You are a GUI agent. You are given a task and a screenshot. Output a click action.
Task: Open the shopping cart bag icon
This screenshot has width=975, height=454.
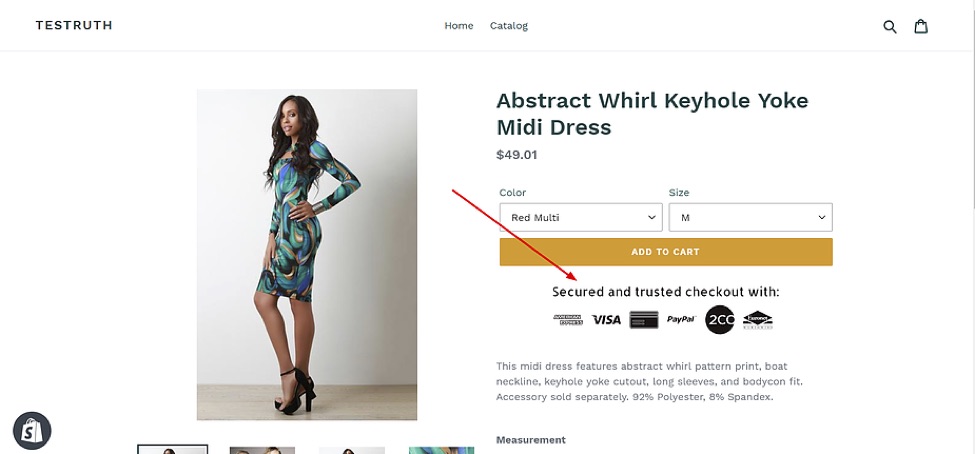921,26
